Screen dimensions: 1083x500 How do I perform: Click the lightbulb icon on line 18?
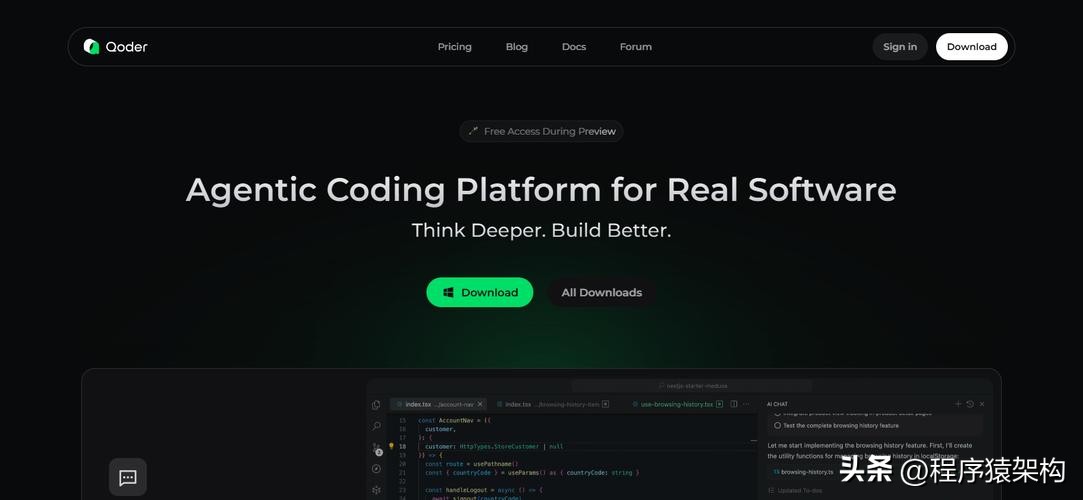point(392,447)
